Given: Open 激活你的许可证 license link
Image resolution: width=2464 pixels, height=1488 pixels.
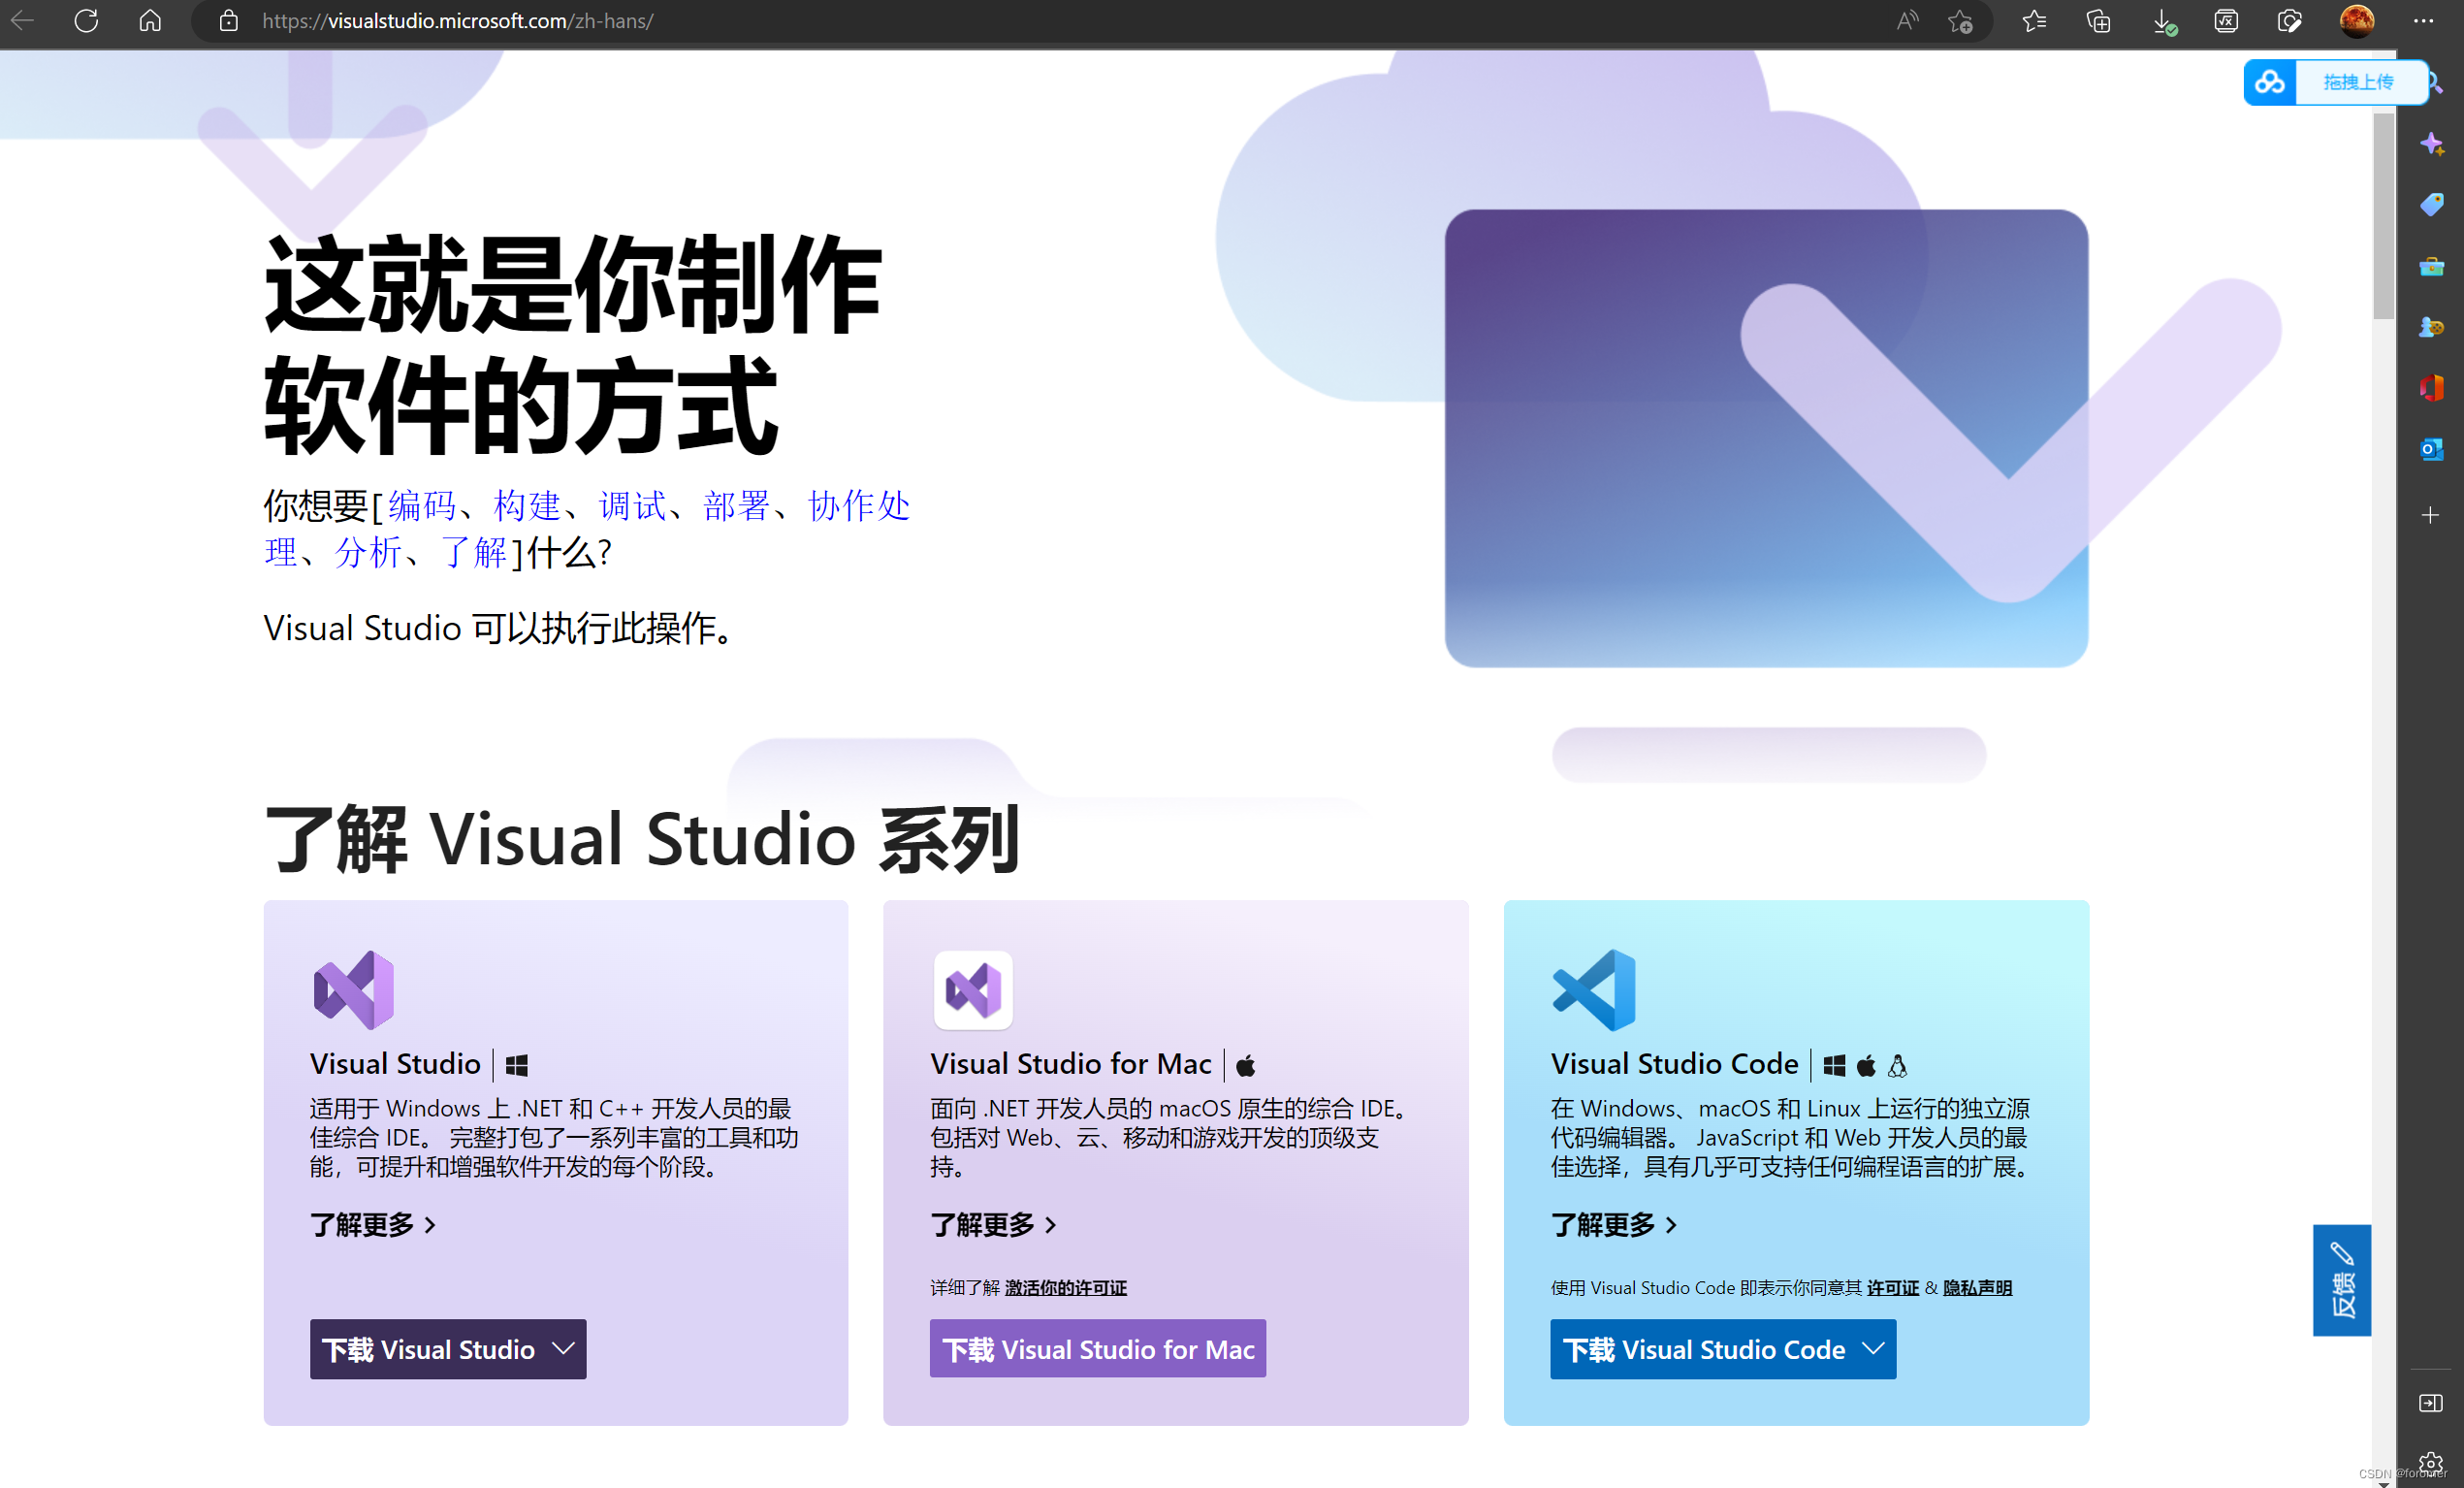Looking at the screenshot, I should 1065,1288.
